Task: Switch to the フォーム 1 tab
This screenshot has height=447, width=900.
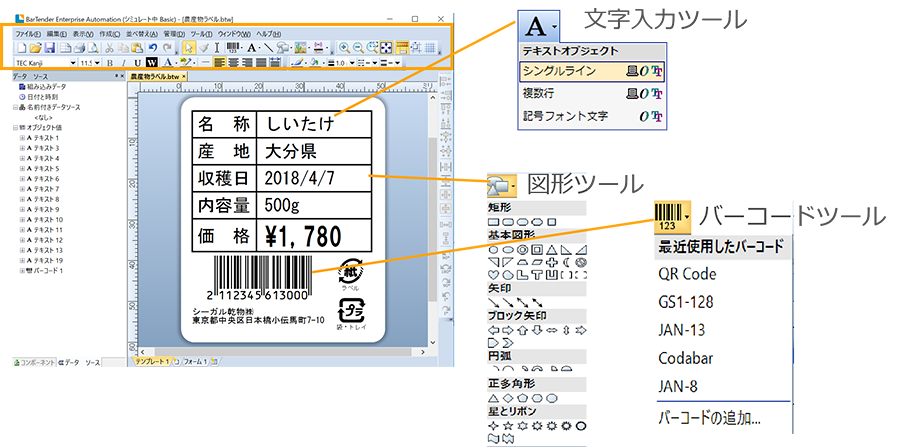Action: (195, 360)
